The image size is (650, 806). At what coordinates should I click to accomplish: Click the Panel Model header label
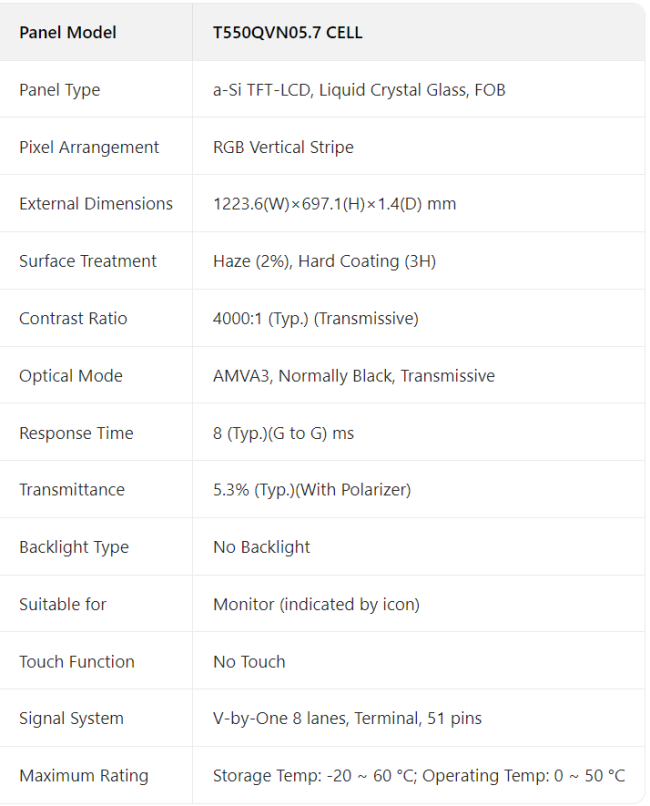click(67, 32)
